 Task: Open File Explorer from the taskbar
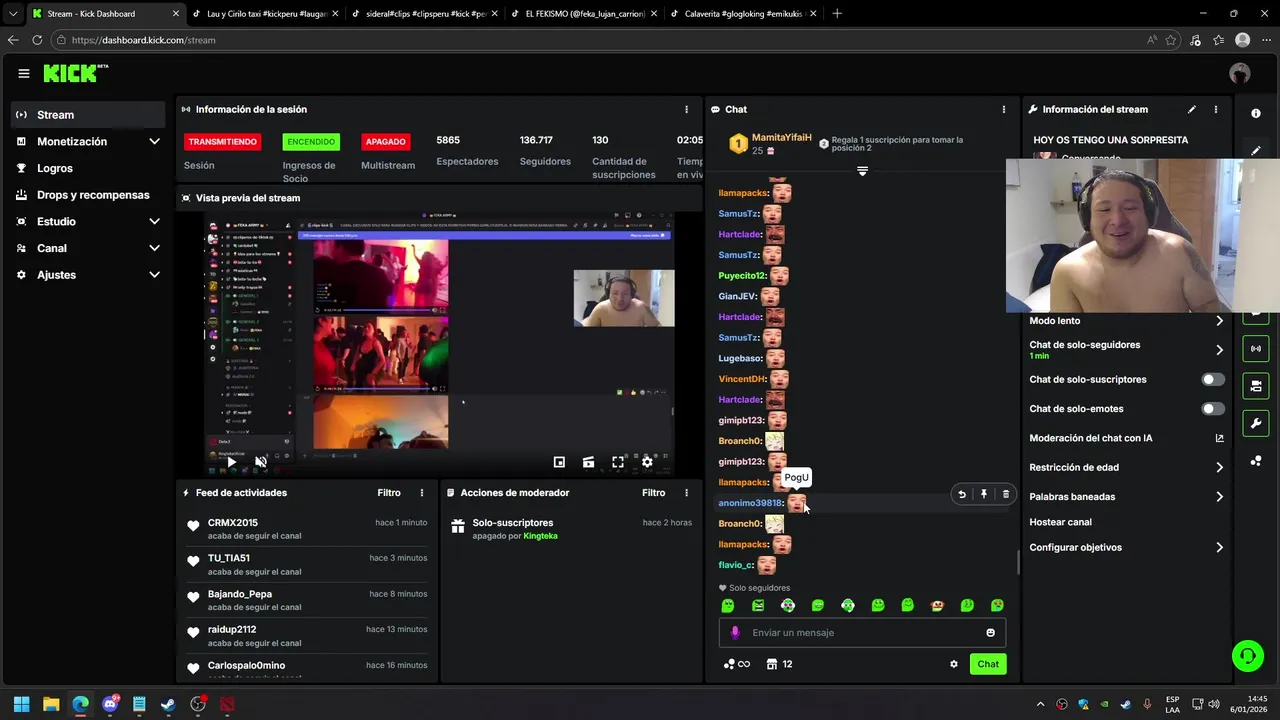(x=51, y=704)
